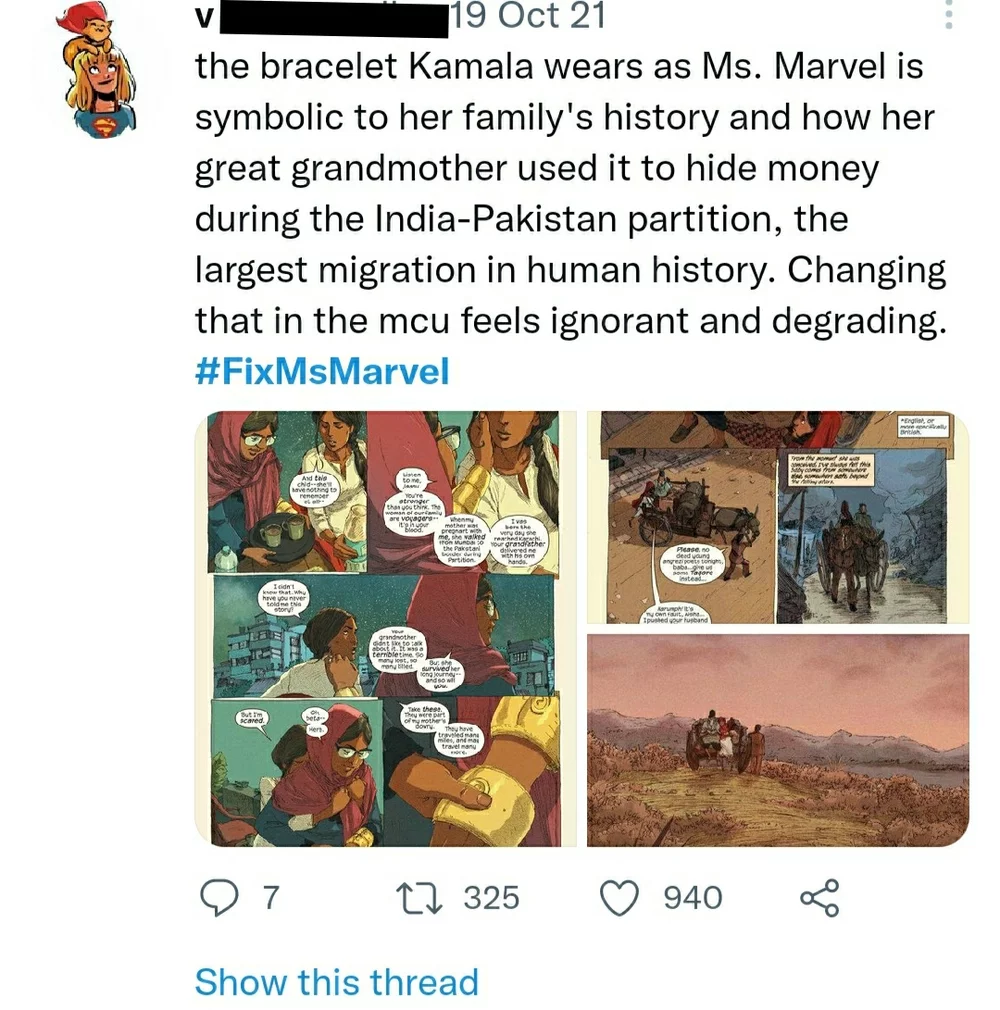View the 325 retweets count
Viewport: 1000px width, 1010px height.
coord(491,897)
